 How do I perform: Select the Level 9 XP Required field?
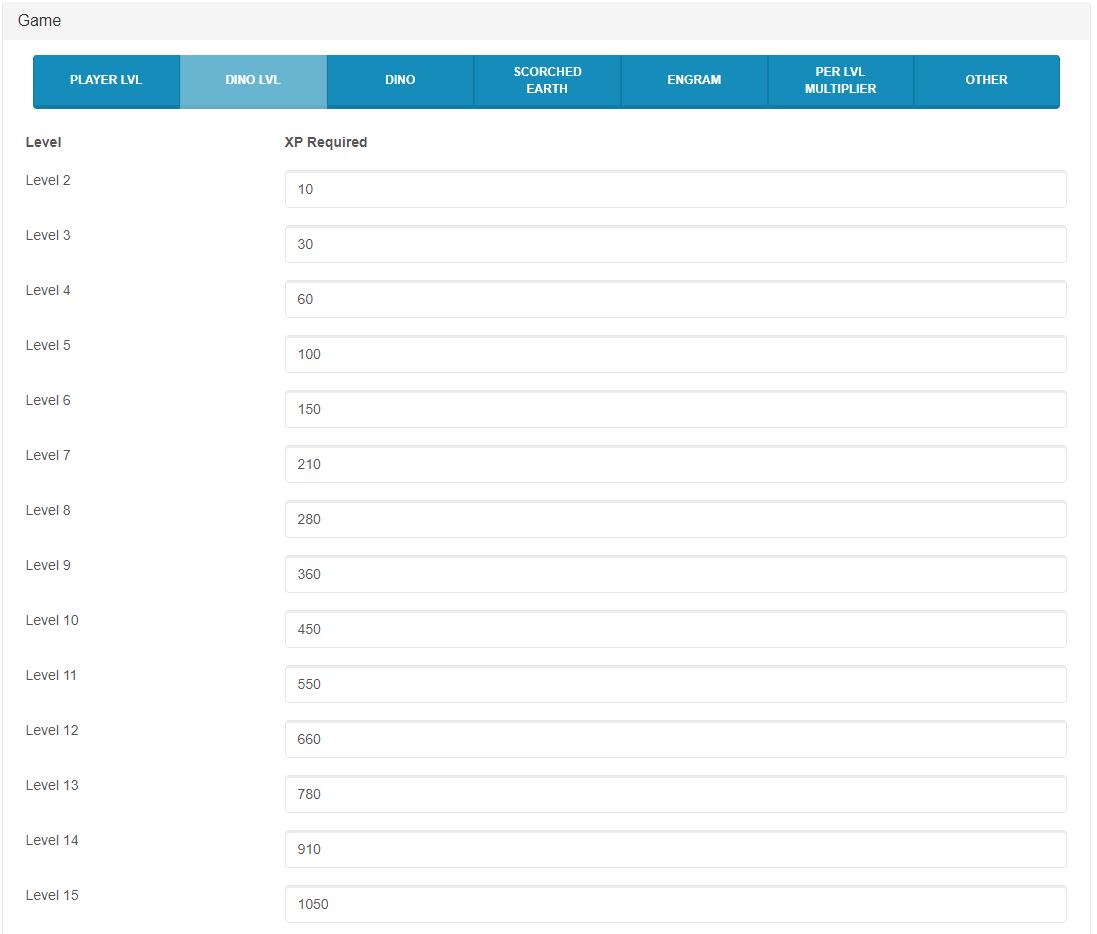point(675,574)
